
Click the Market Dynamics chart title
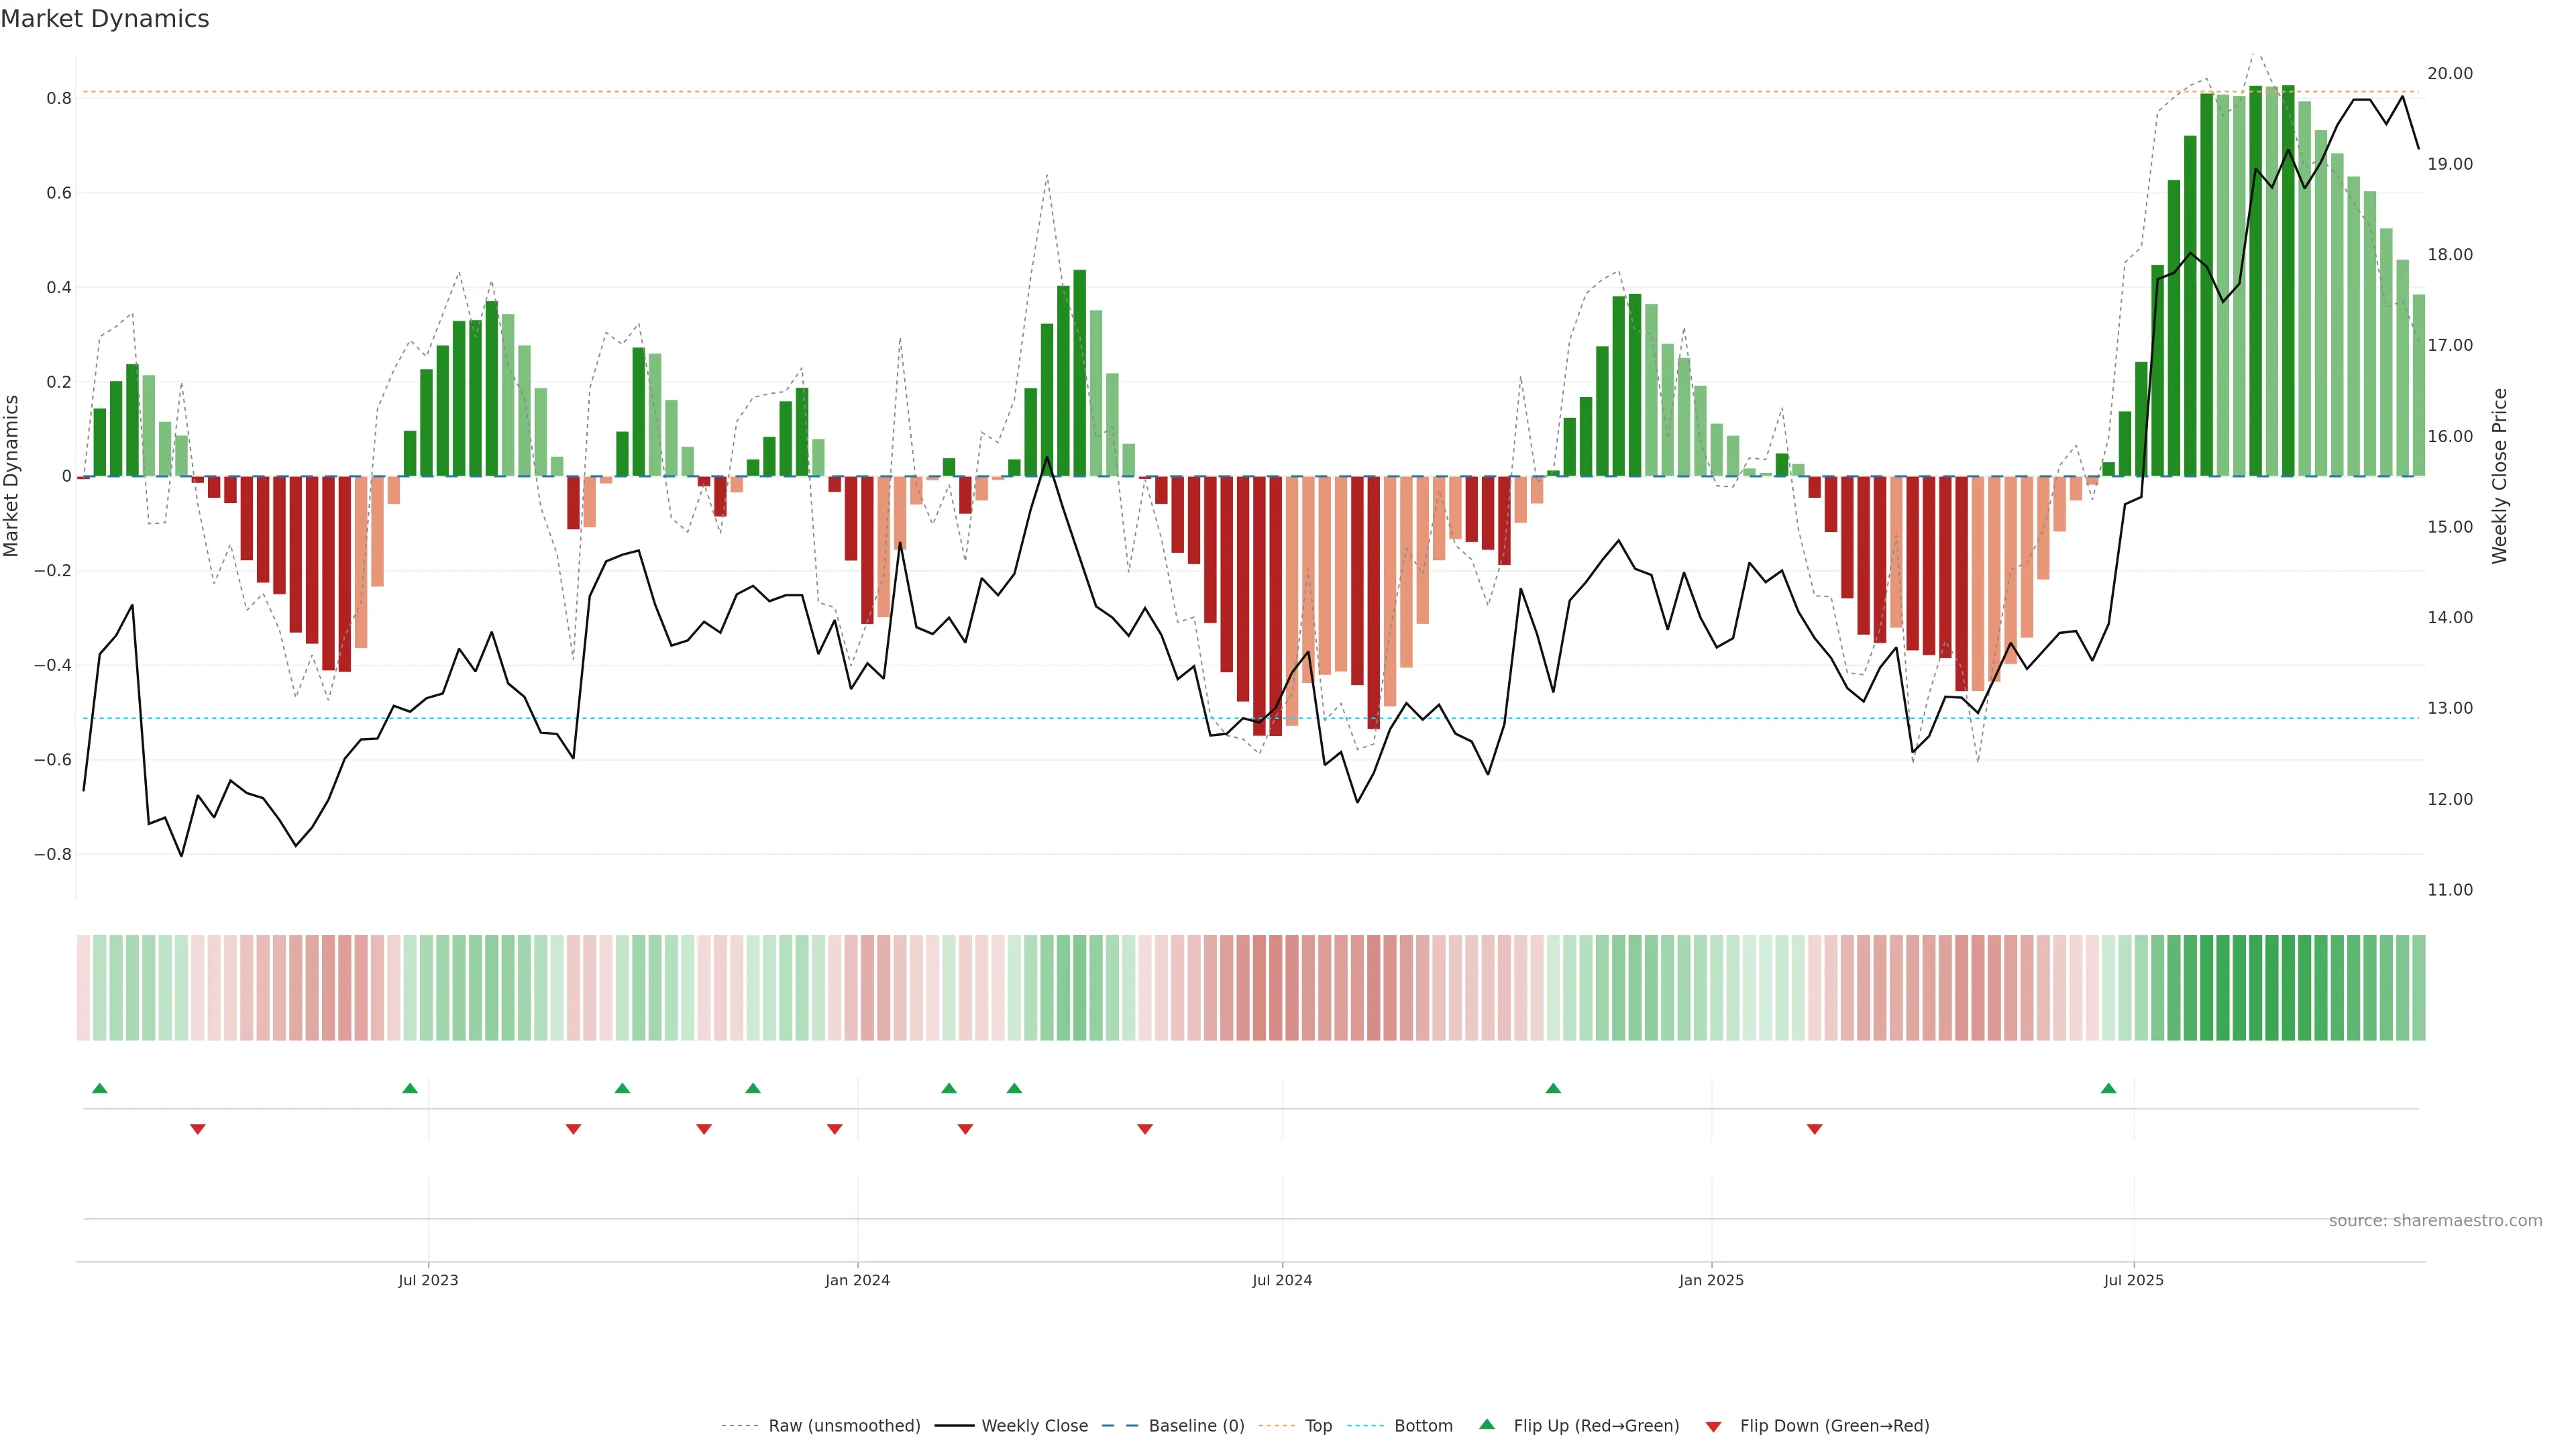point(105,19)
